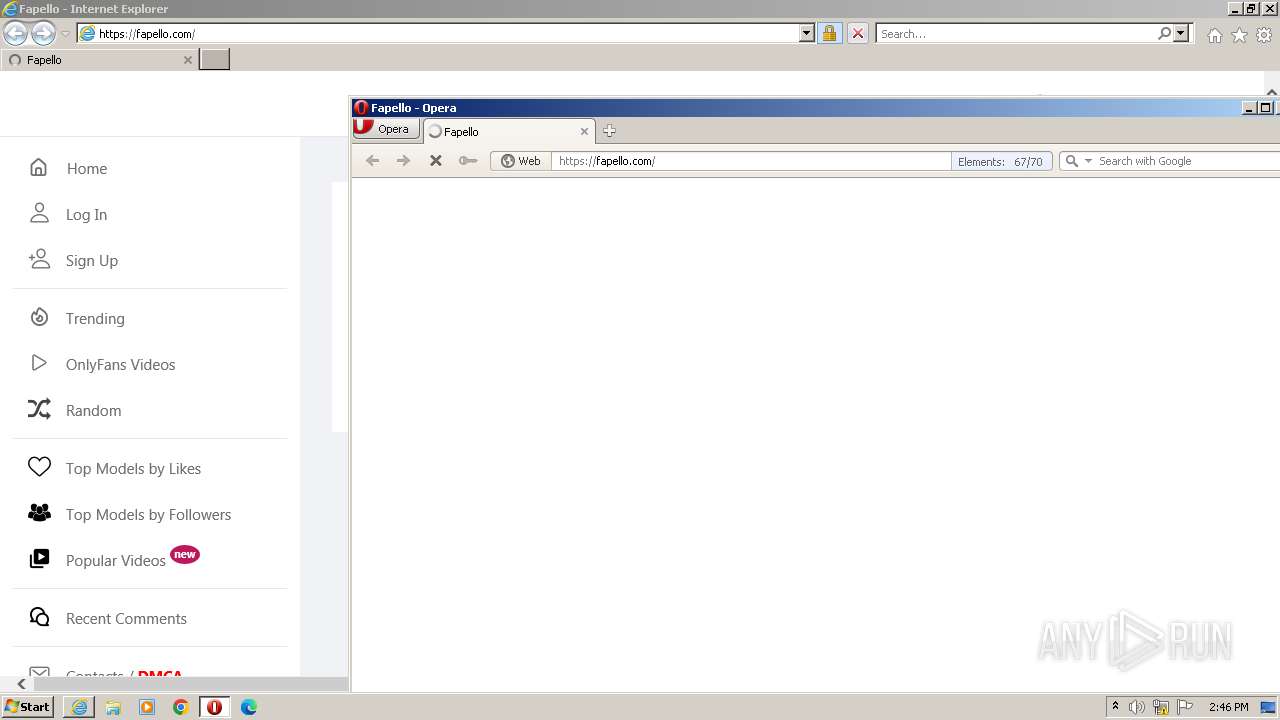This screenshot has width=1280, height=720.
Task: Click the Opera password wand key icon
Action: tap(467, 160)
